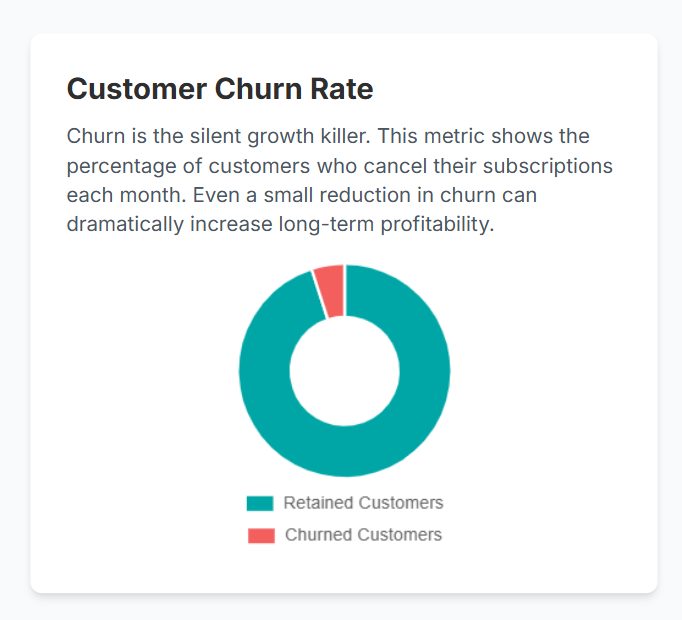The image size is (682, 620).
Task: Toggle the "Churned Customers" legend label
Action: click(363, 535)
